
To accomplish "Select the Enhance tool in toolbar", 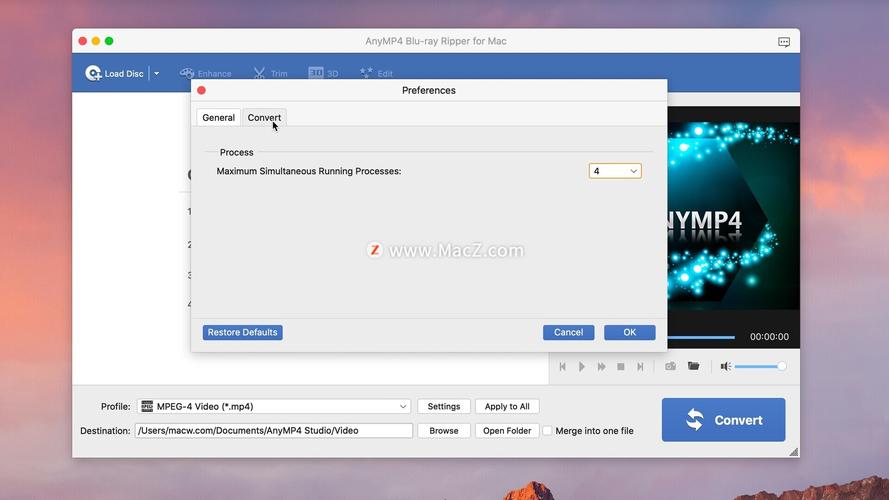I will [205, 73].
